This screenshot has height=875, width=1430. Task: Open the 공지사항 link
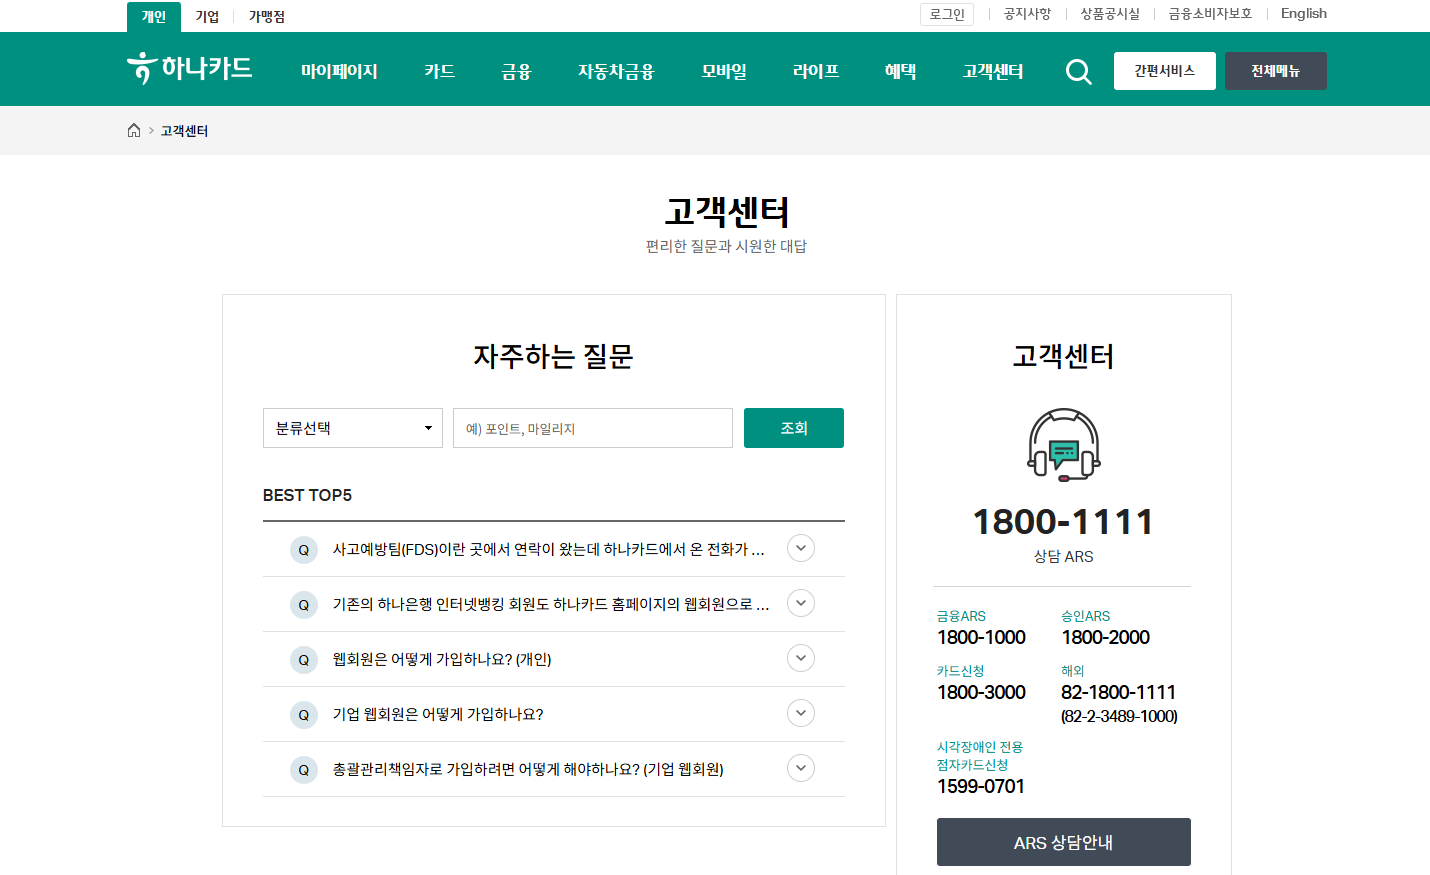tap(1027, 14)
